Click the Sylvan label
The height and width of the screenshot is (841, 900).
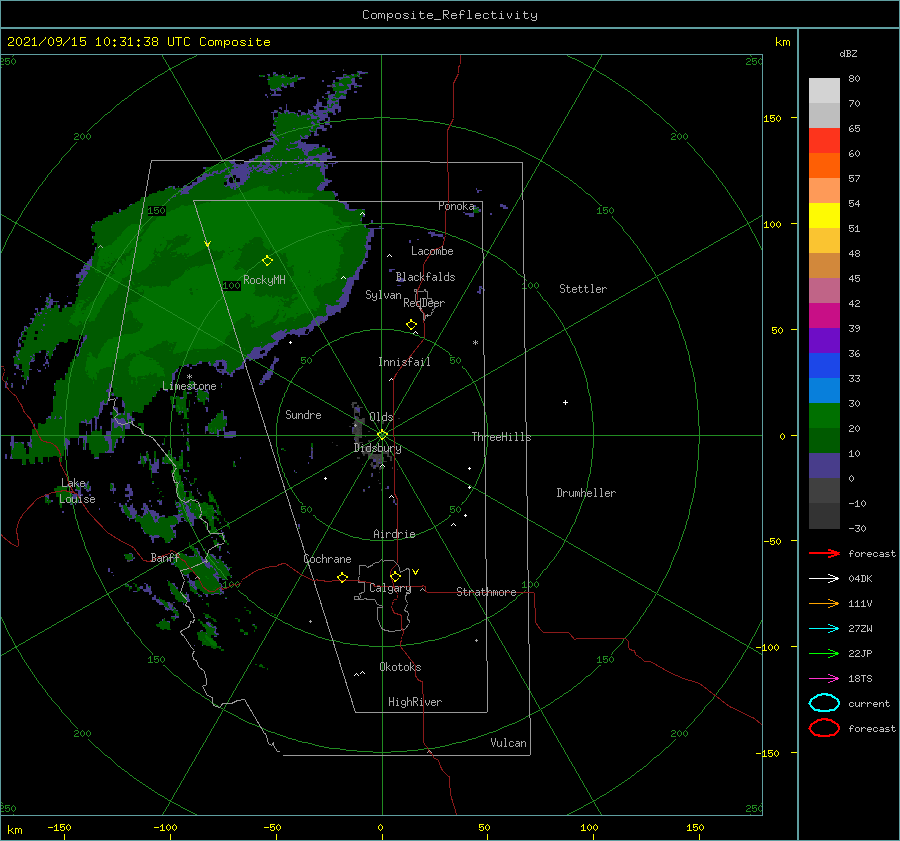point(383,295)
